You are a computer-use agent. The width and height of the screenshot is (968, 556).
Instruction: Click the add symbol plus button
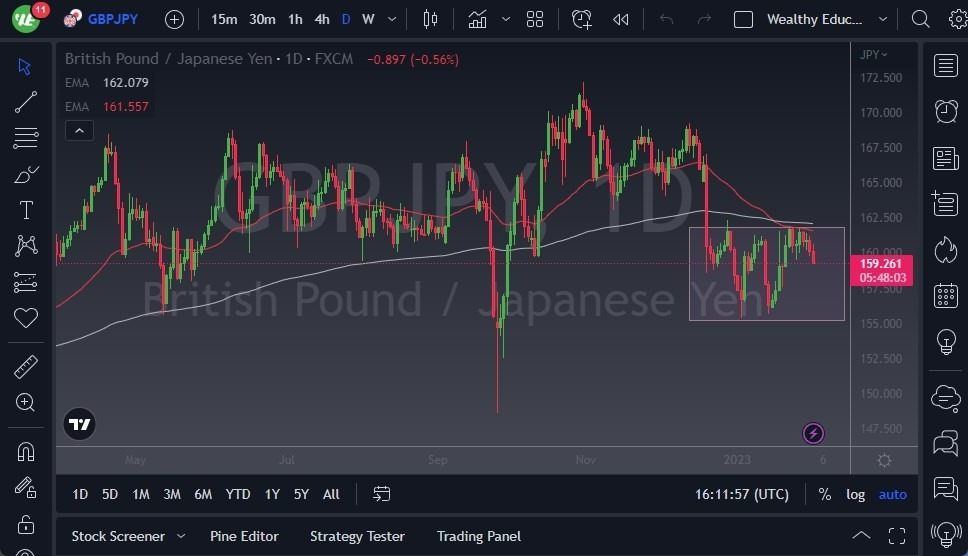pyautogui.click(x=174, y=20)
